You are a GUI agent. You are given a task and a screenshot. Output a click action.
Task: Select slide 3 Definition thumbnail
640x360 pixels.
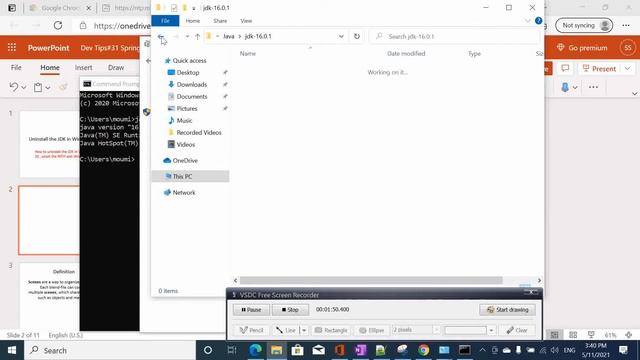pos(49,296)
